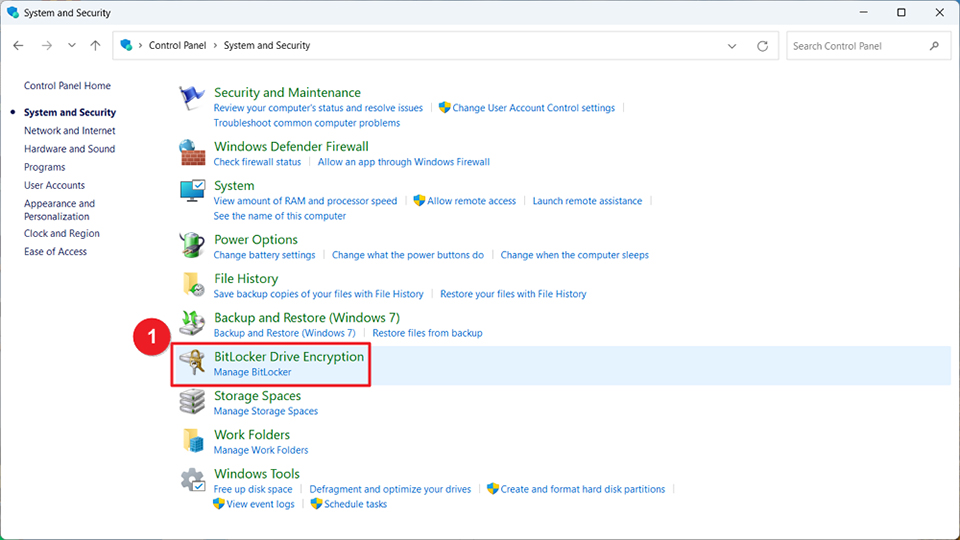The width and height of the screenshot is (960, 540).
Task: Click the Windows Defender Firewall brick icon
Action: pos(192,152)
